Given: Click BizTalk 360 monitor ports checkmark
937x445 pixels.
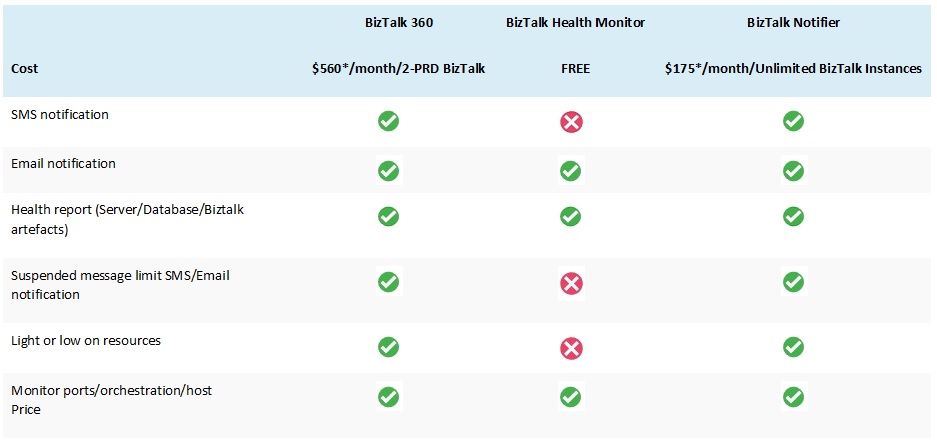Looking at the screenshot, I should 389,397.
